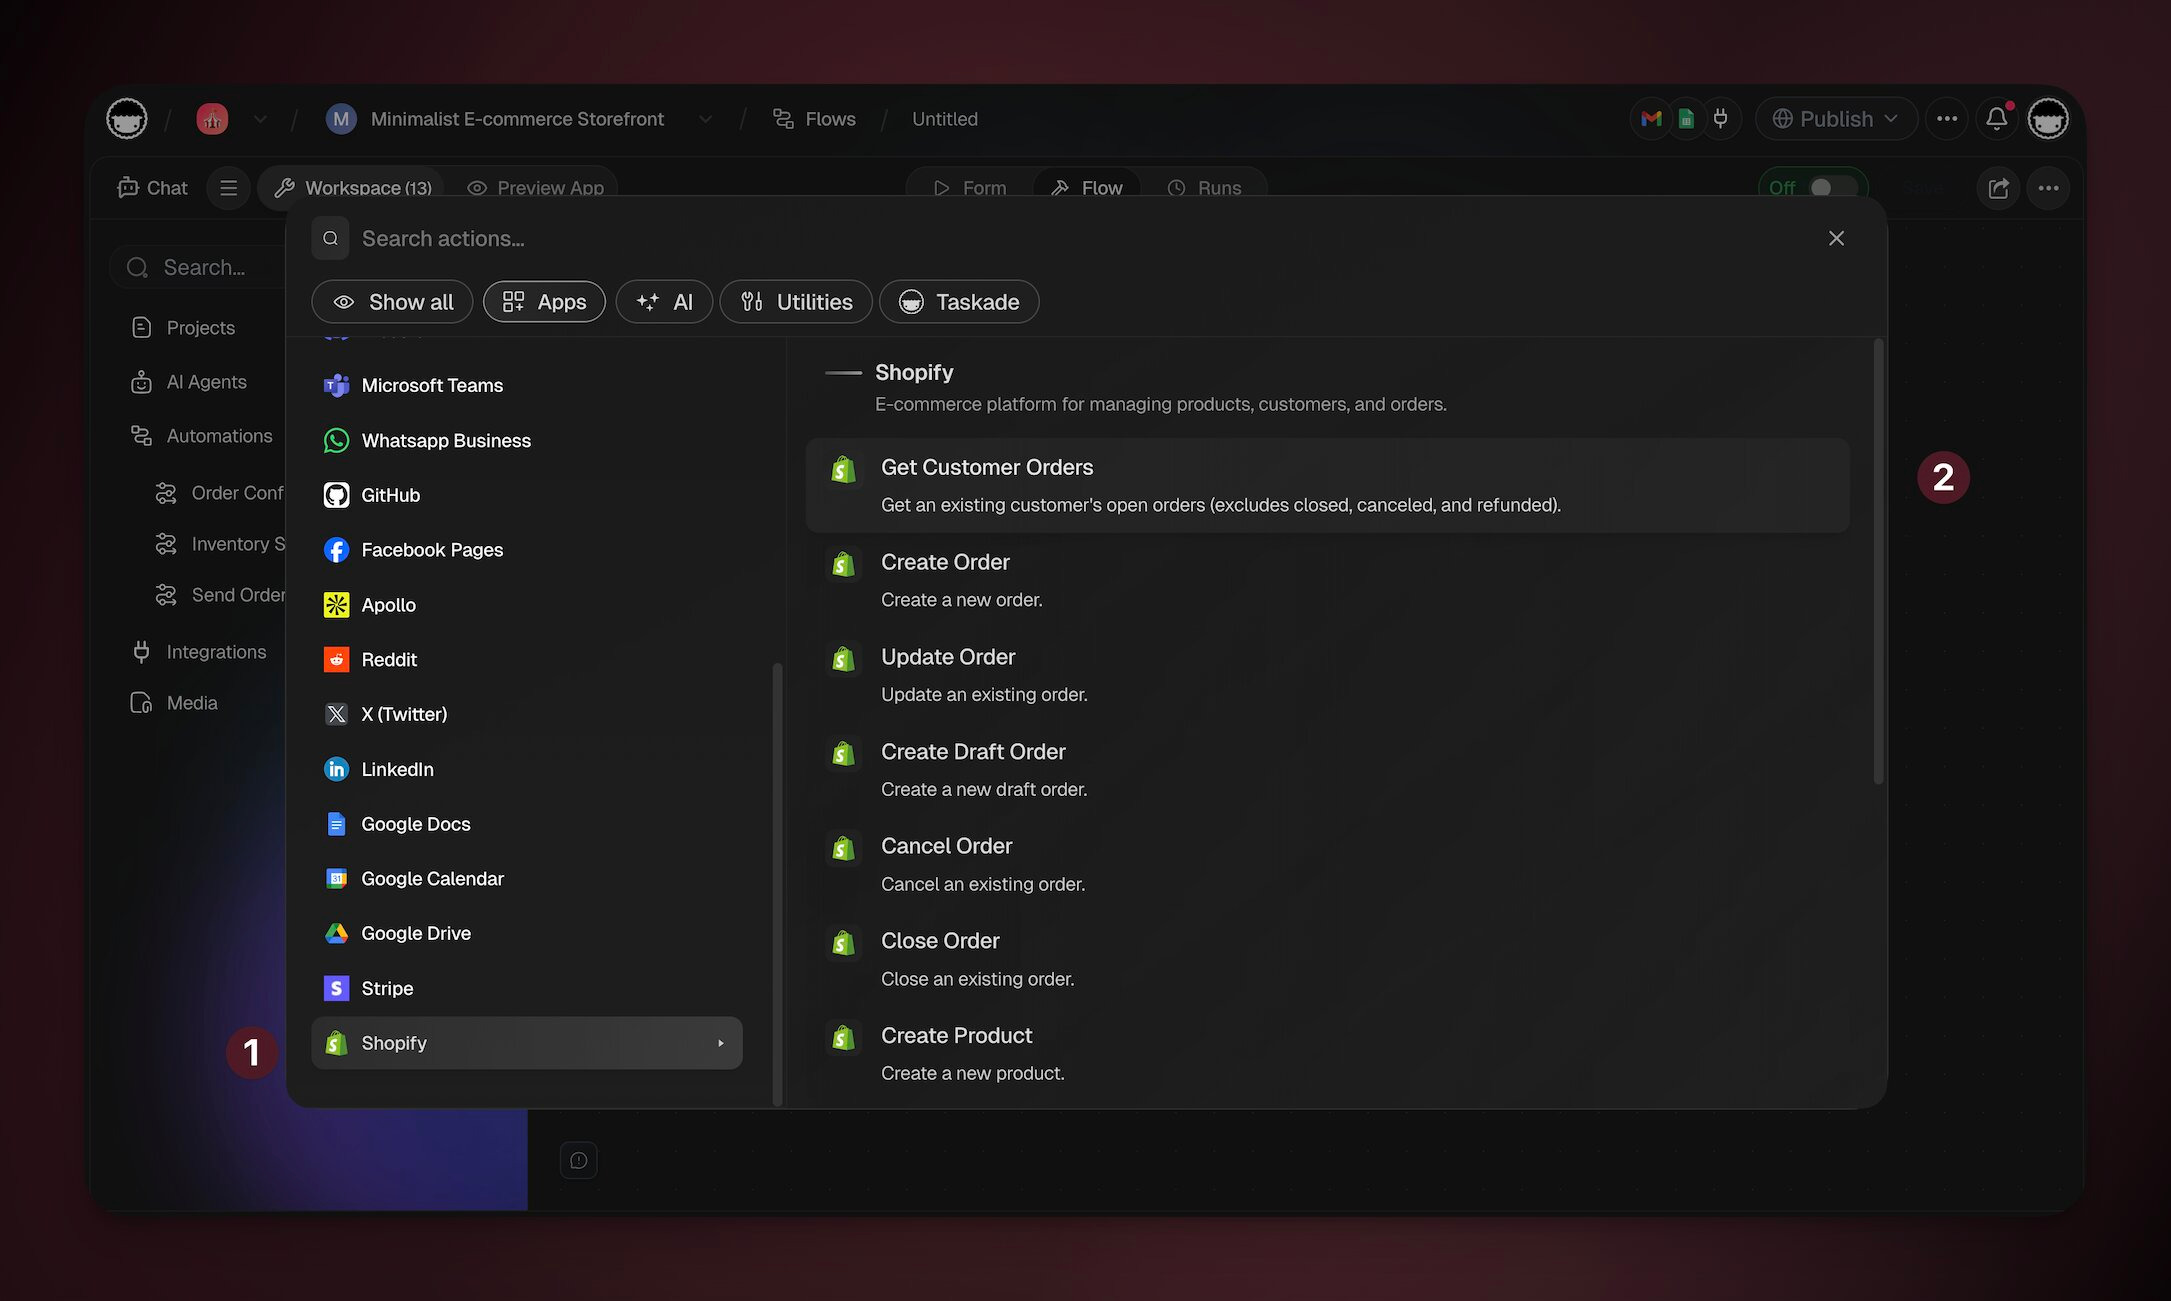The height and width of the screenshot is (1301, 2171).
Task: Choose Google Drive in the apps list
Action: pos(415,933)
